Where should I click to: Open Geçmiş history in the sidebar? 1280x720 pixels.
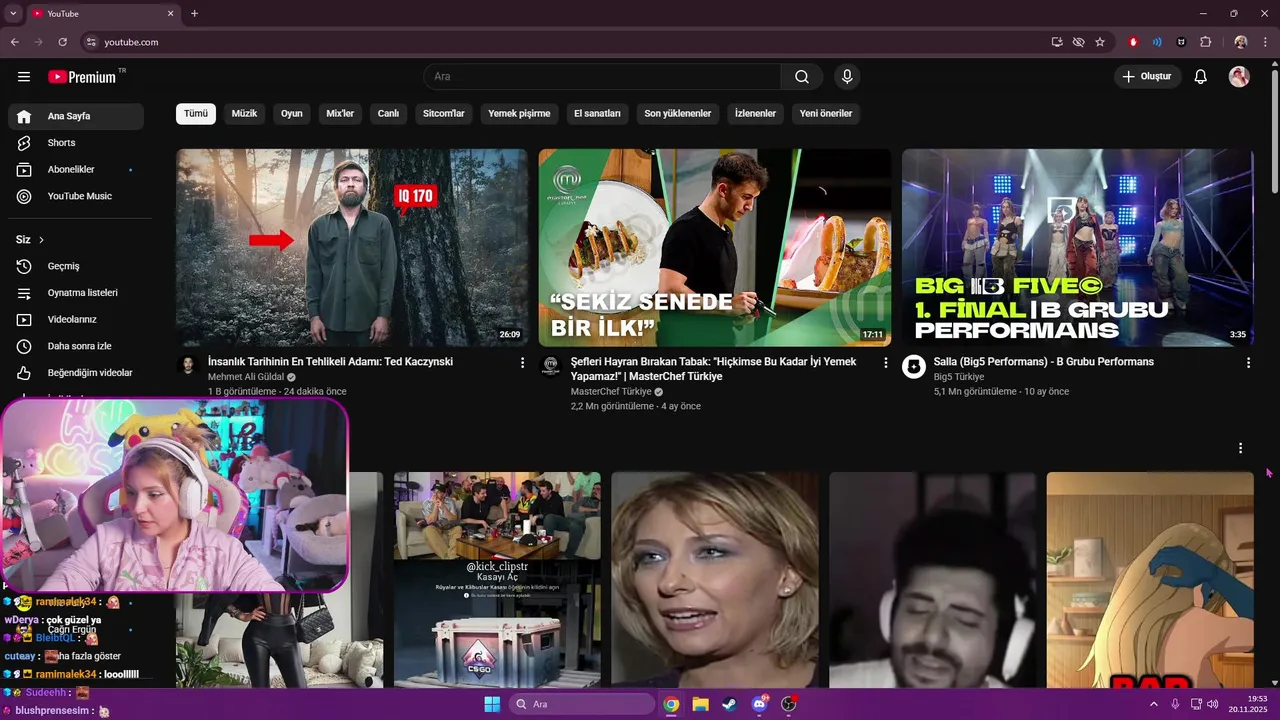pos(76,266)
